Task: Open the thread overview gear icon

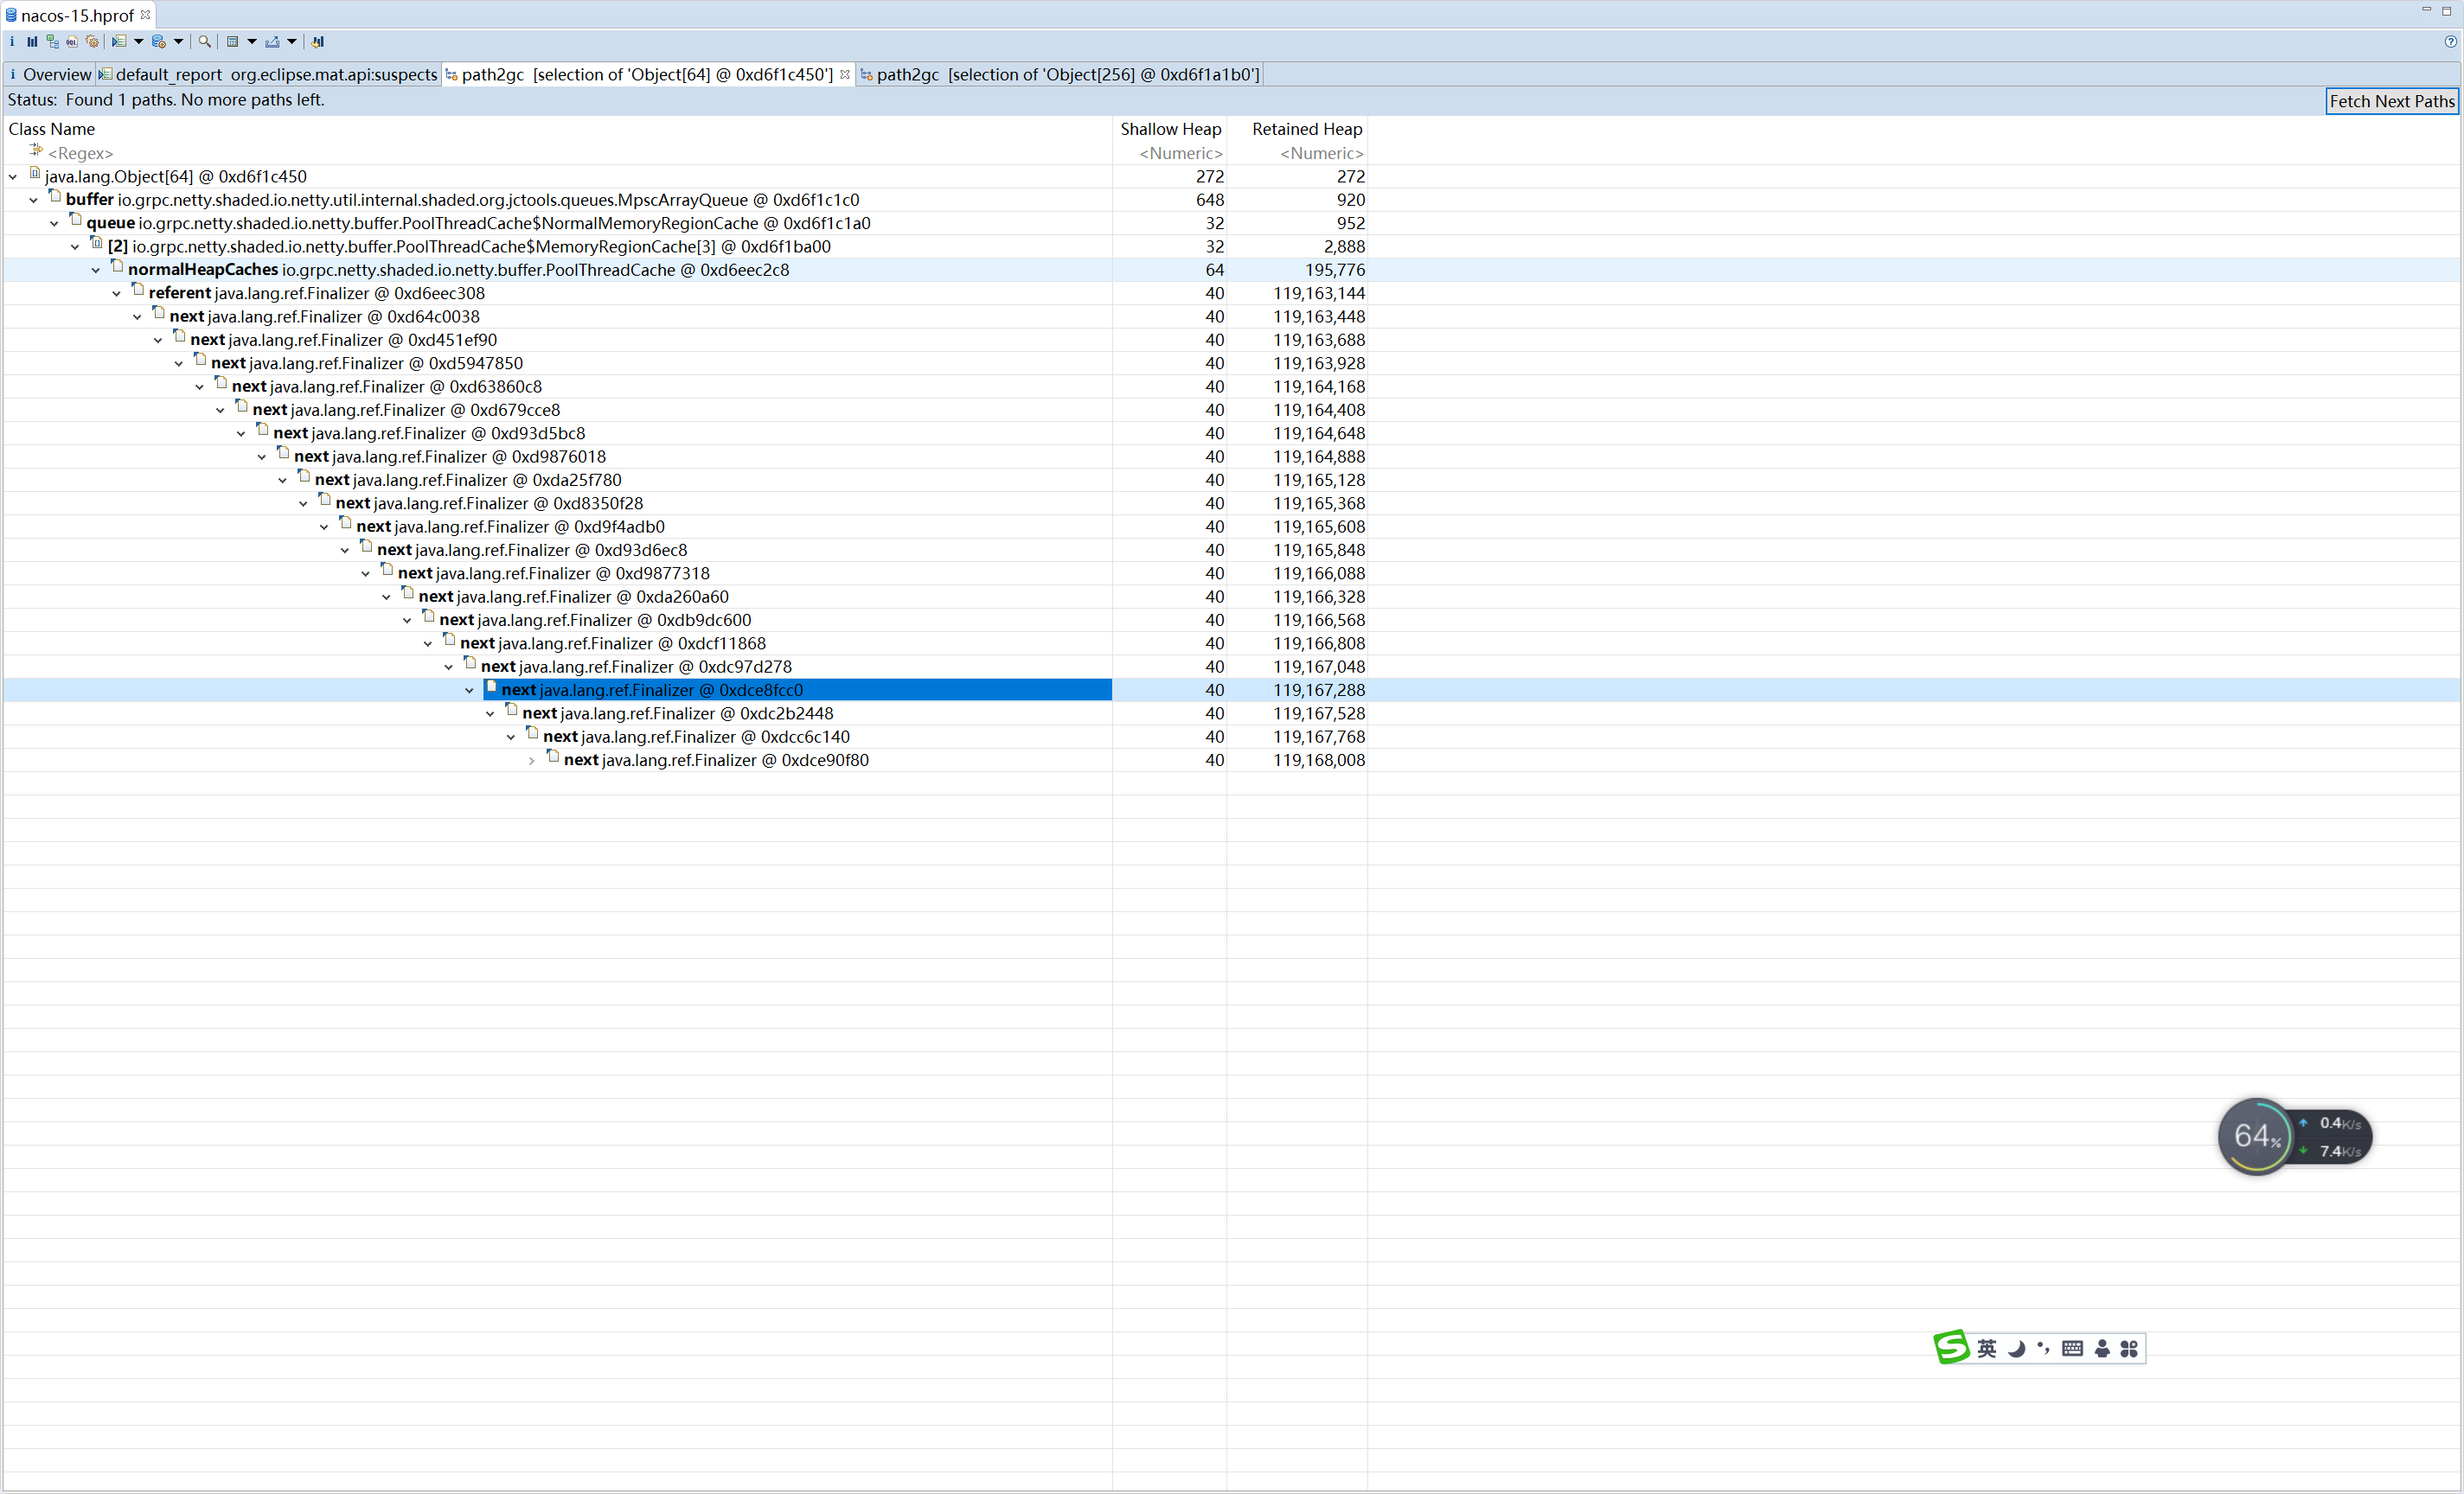Action: pos(92,42)
